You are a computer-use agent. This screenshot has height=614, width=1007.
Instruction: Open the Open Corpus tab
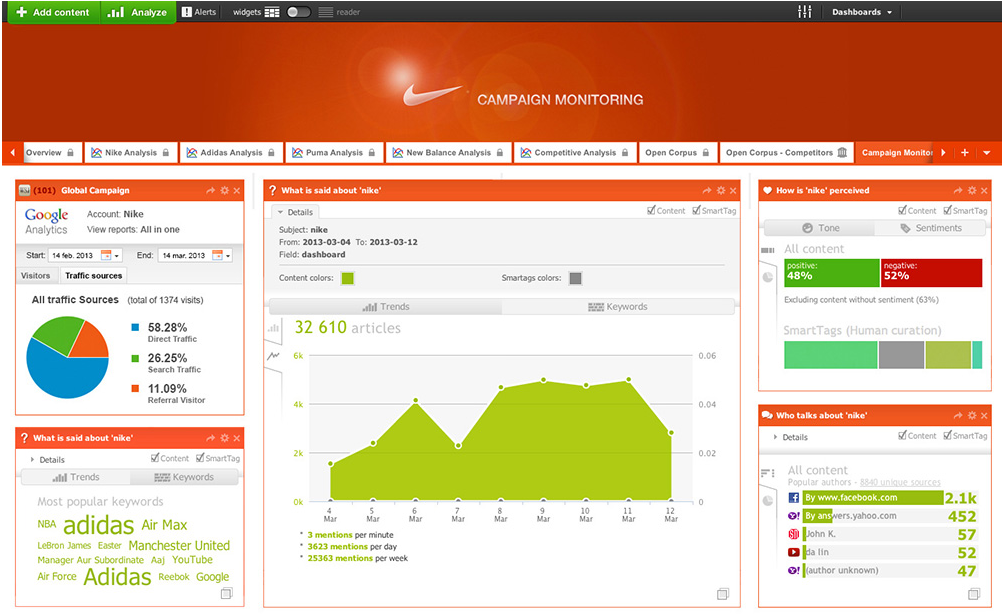[x=677, y=153]
